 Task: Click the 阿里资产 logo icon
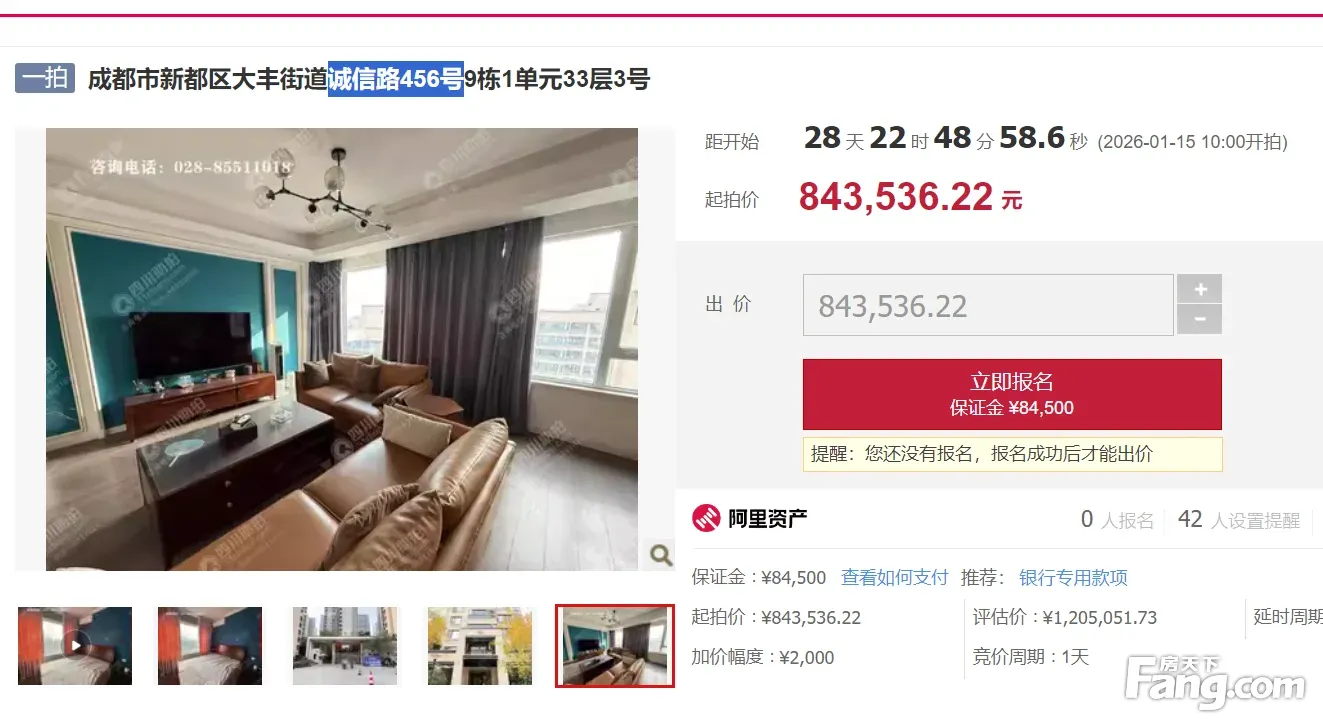(706, 518)
